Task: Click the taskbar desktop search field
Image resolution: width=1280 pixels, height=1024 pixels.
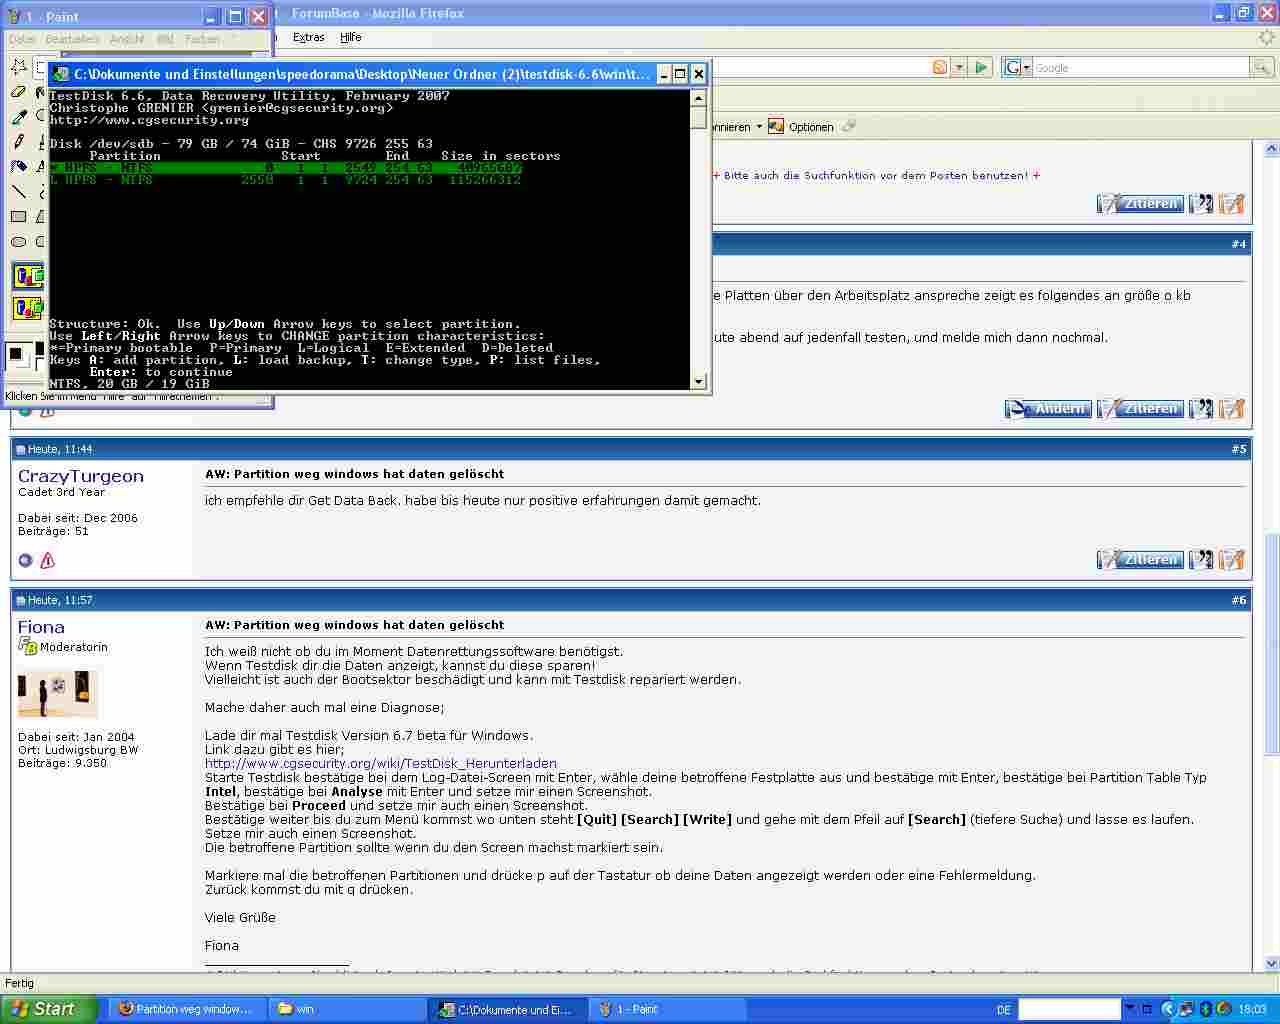Action: click(1069, 1009)
